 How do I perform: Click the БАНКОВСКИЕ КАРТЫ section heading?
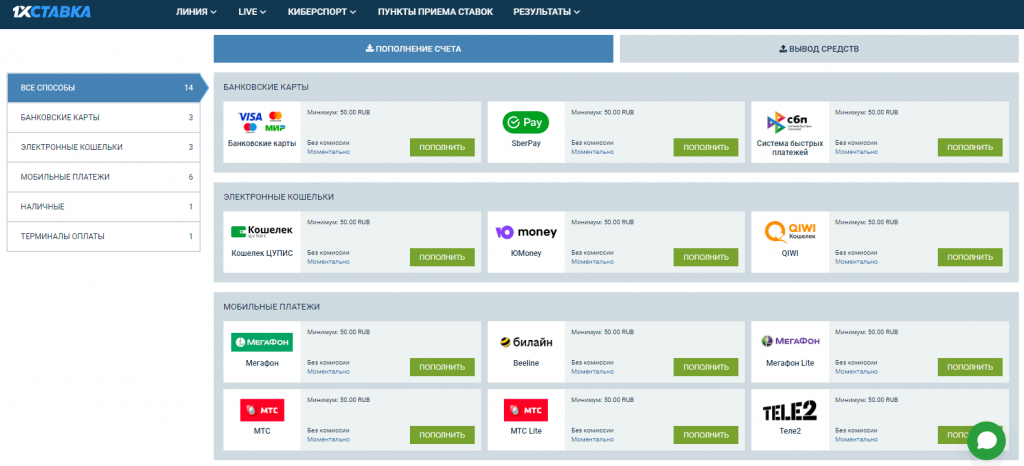tap(266, 87)
